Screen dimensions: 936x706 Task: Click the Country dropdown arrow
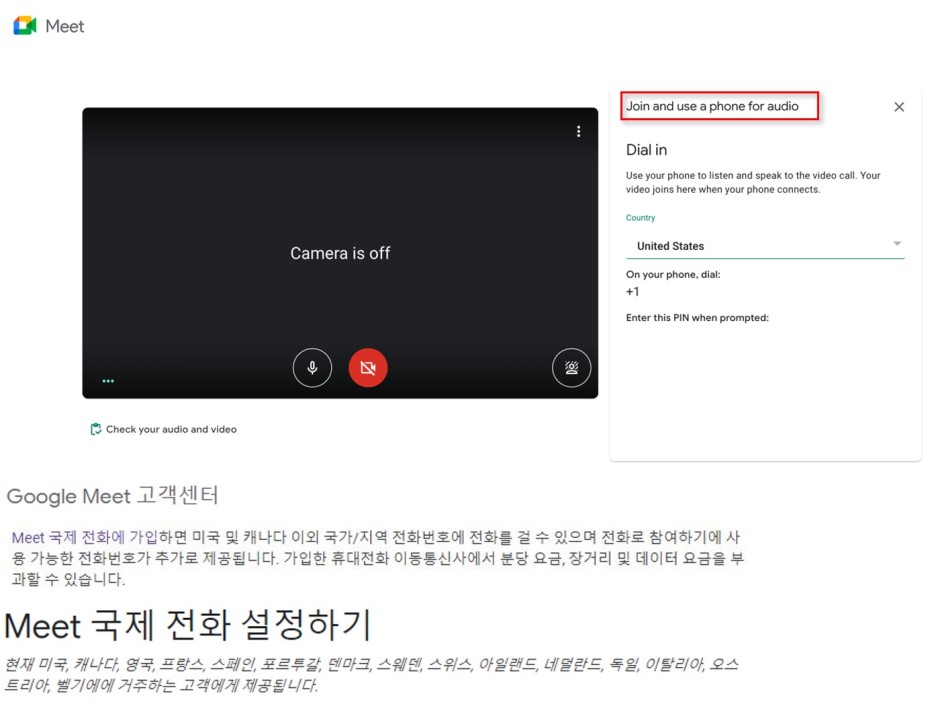[x=897, y=243]
